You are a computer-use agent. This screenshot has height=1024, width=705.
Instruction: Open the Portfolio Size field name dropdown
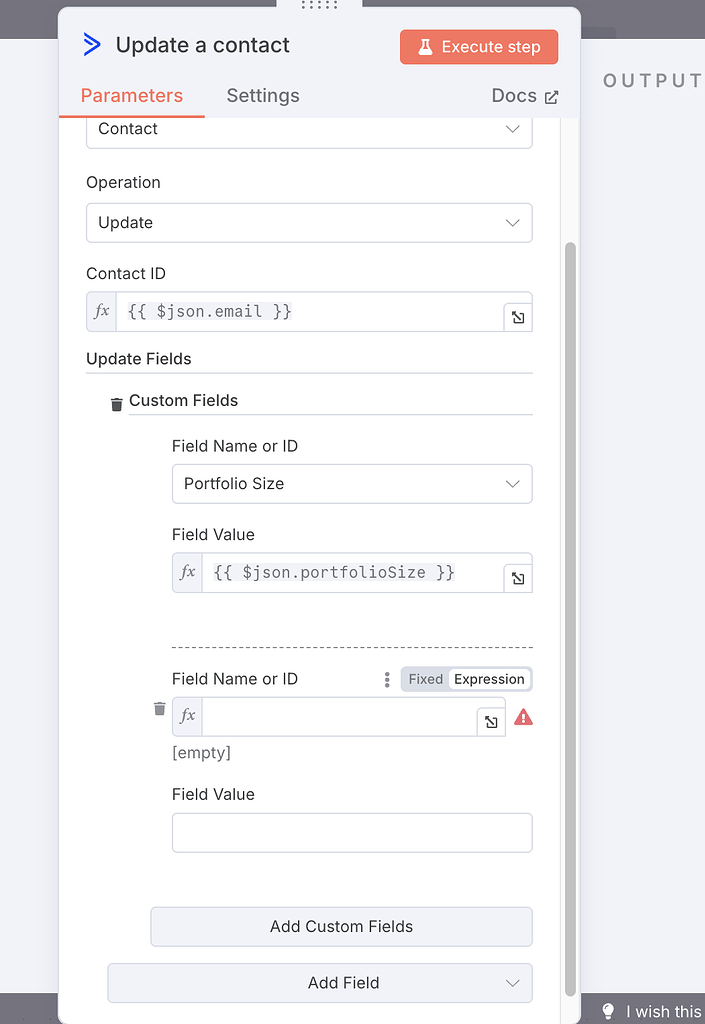[x=351, y=484]
